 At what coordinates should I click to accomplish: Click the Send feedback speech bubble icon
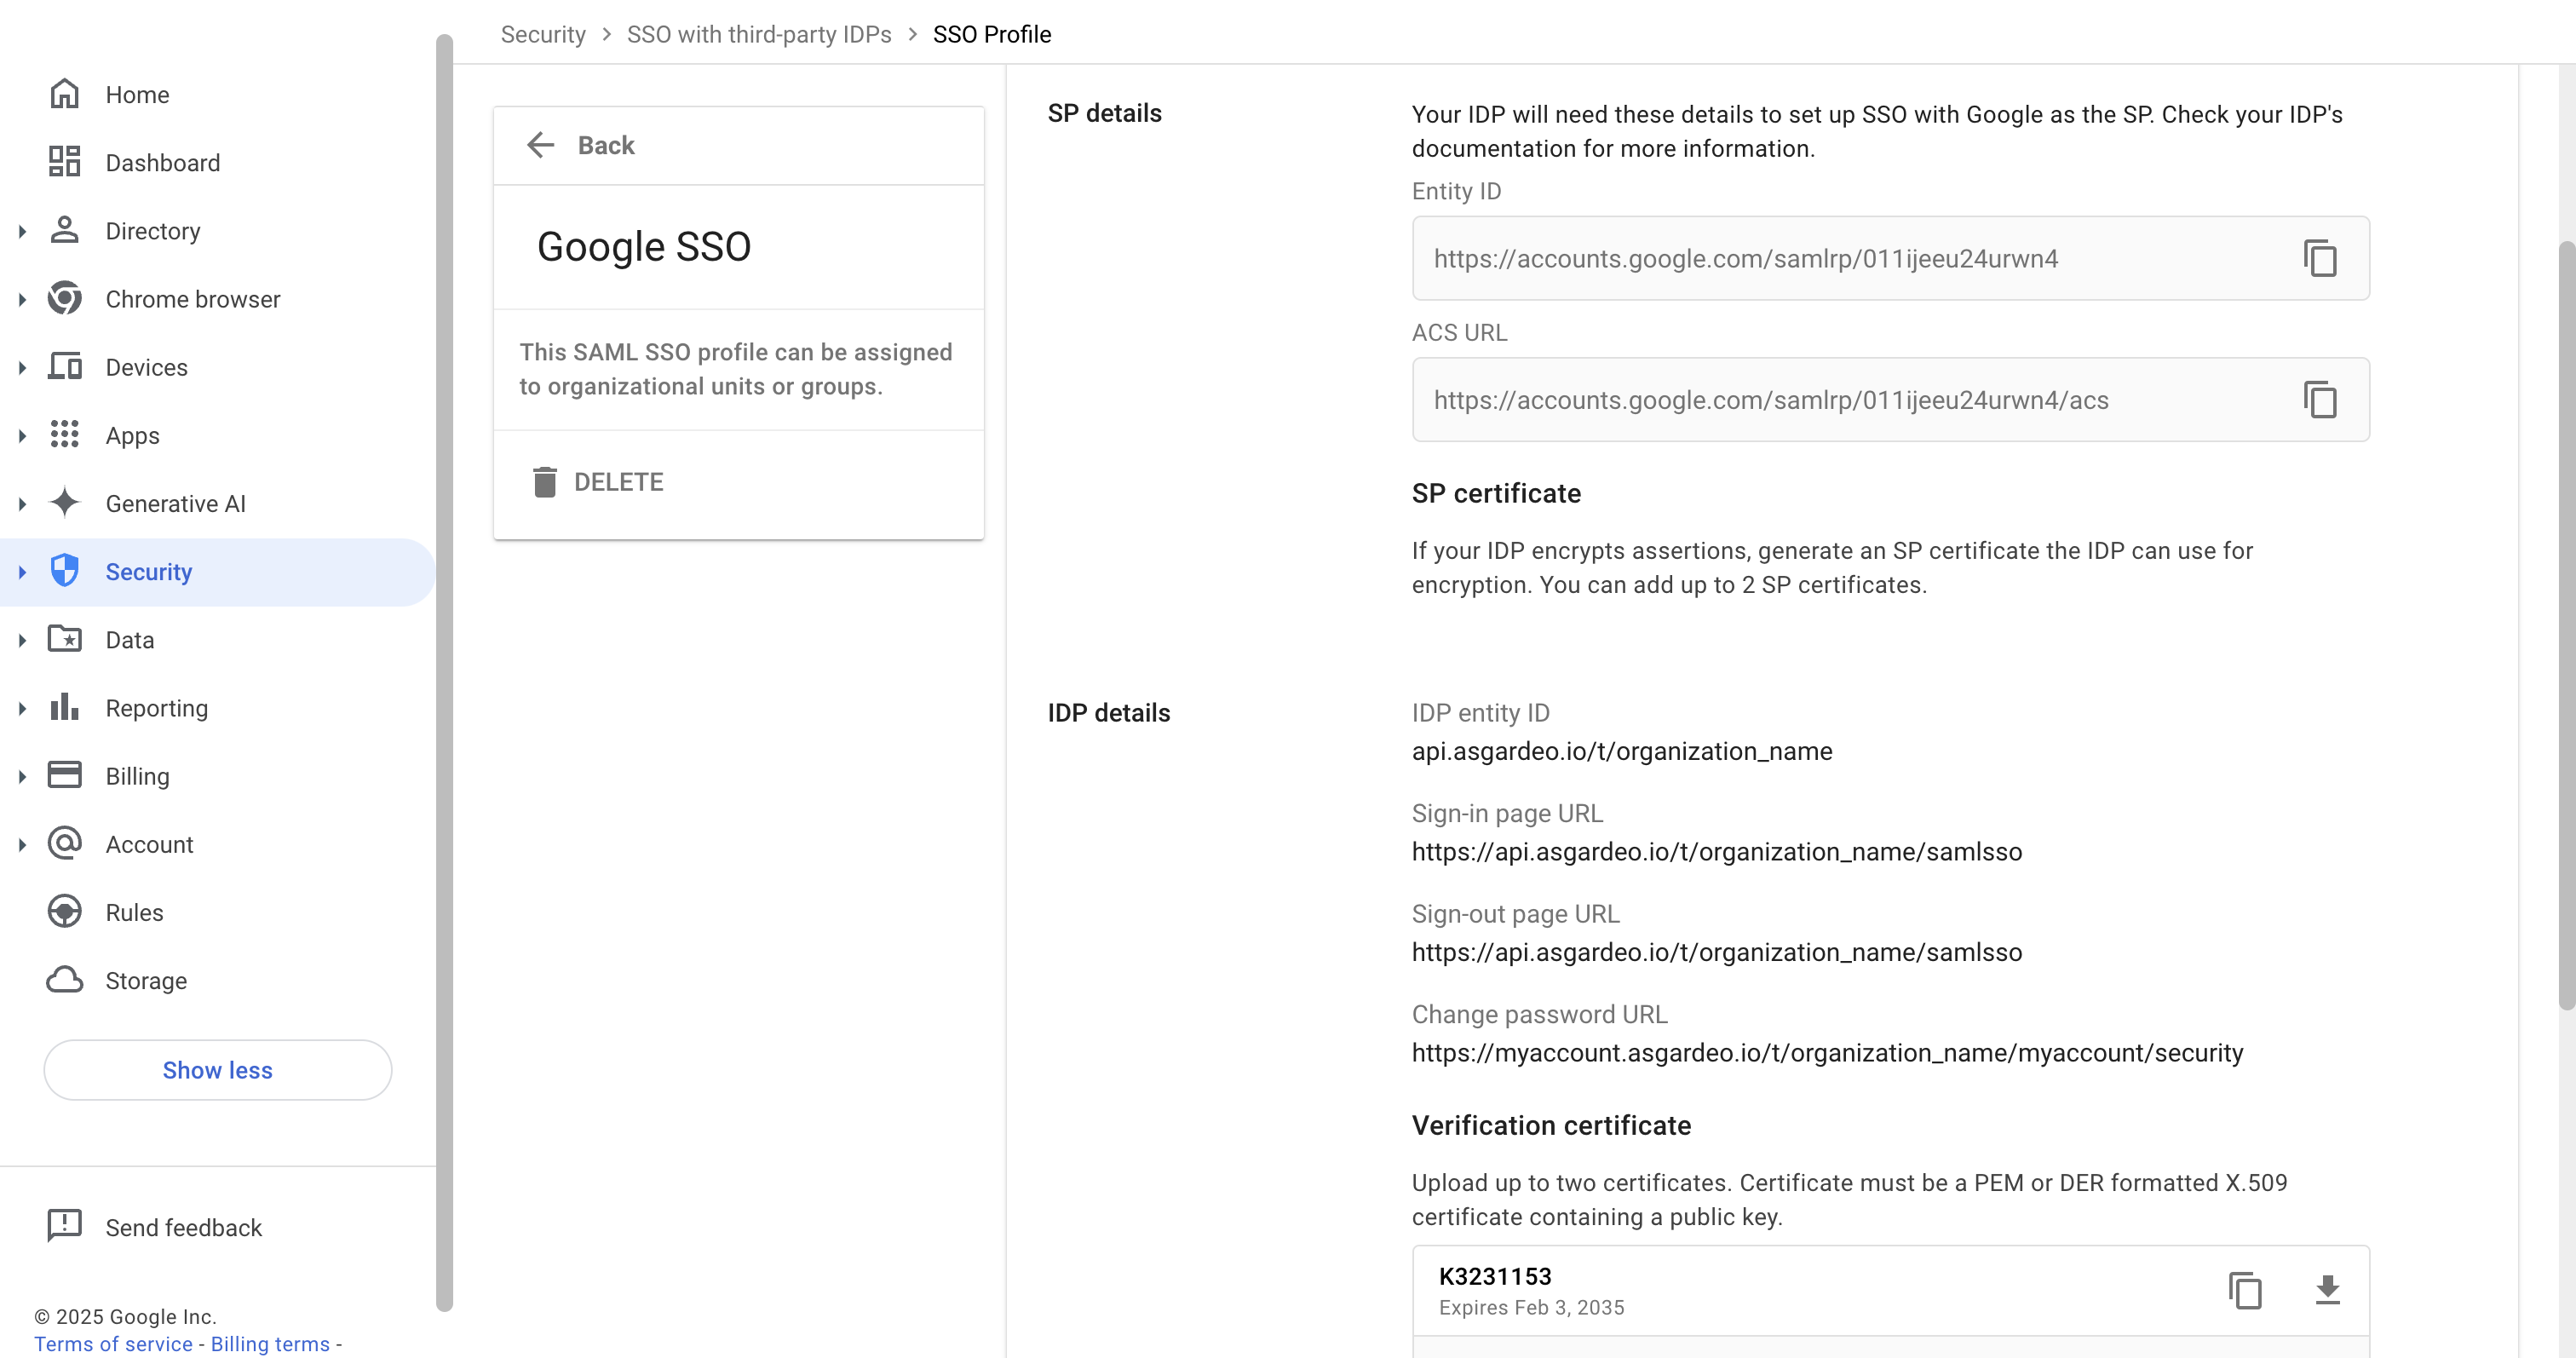tap(64, 1226)
